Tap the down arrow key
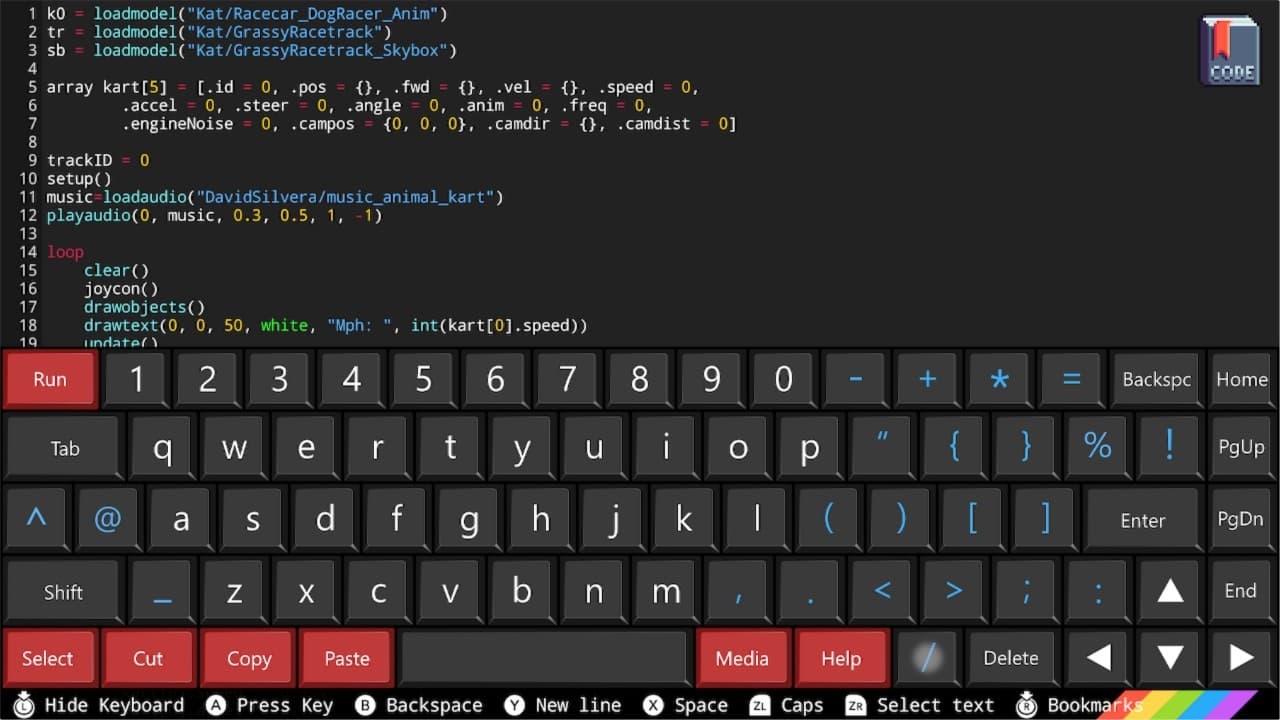The height and width of the screenshot is (720, 1280). point(1170,657)
